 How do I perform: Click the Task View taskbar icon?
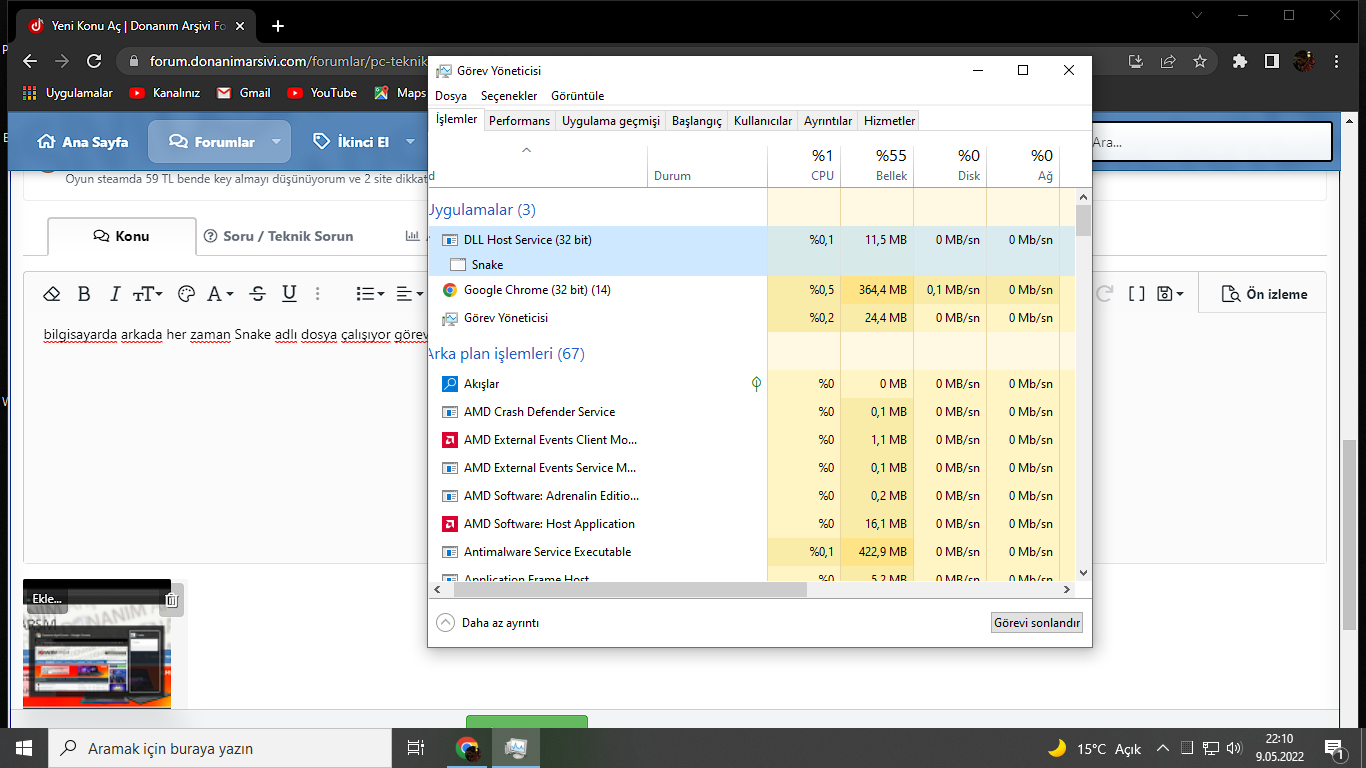(416, 748)
